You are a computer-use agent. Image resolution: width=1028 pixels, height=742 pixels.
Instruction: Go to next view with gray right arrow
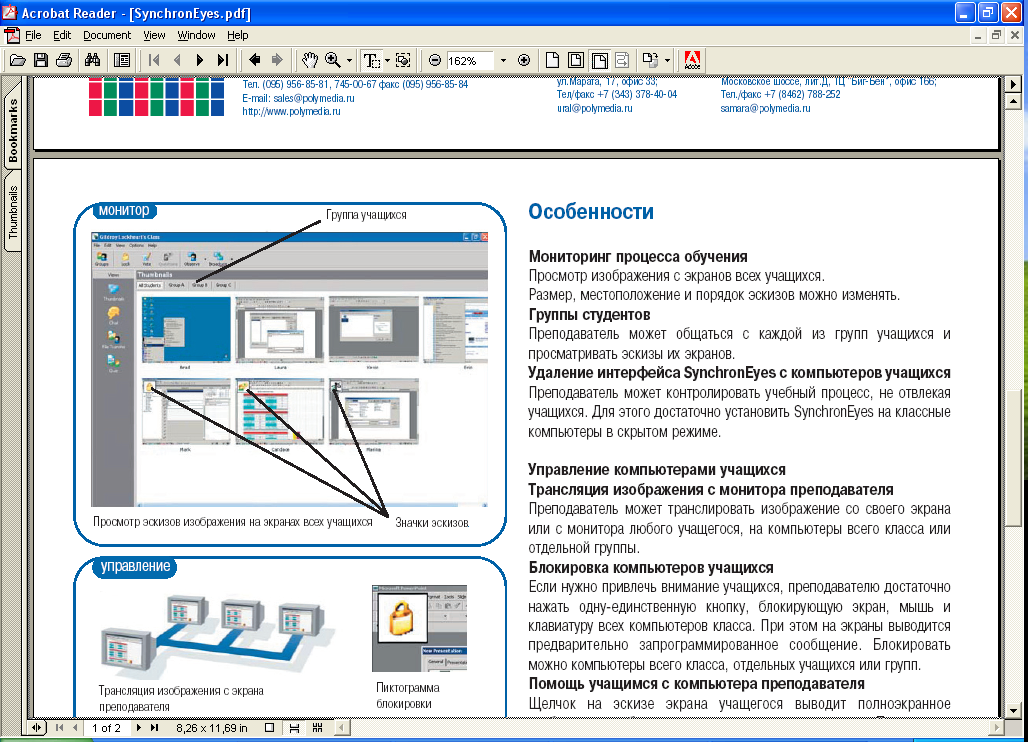(x=277, y=60)
